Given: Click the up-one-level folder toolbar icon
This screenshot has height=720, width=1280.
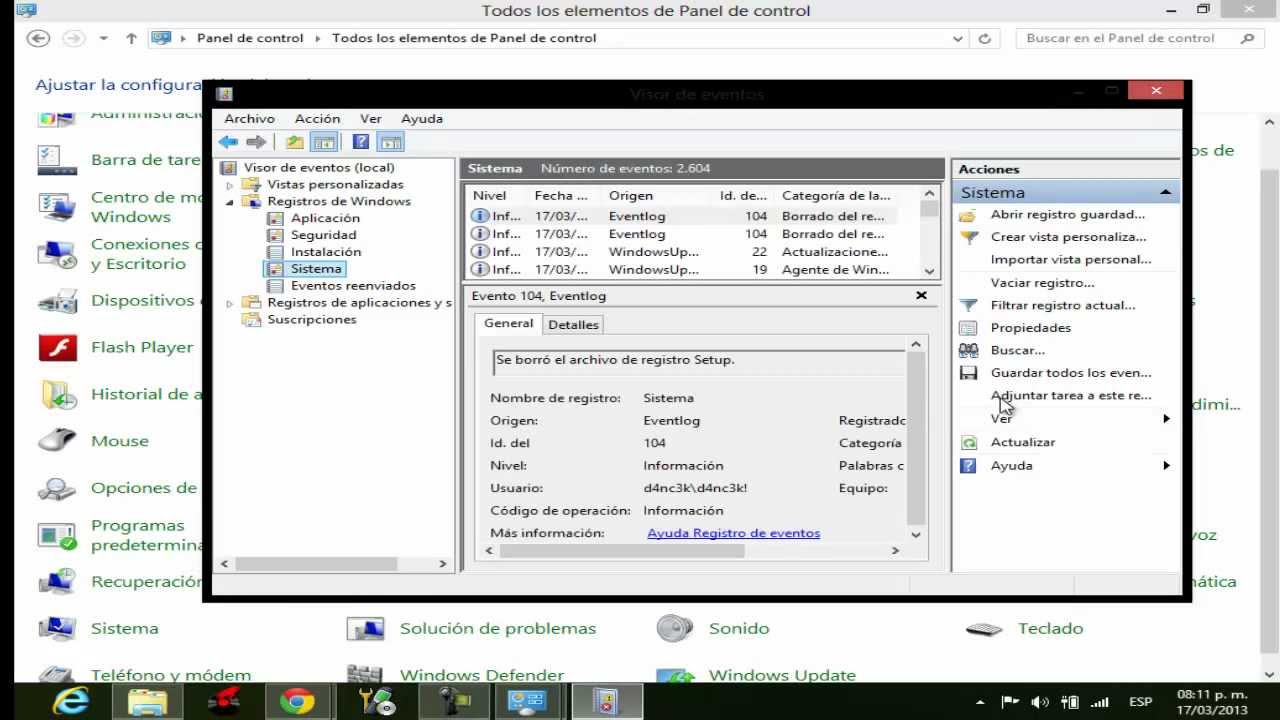Looking at the screenshot, I should click(x=294, y=142).
